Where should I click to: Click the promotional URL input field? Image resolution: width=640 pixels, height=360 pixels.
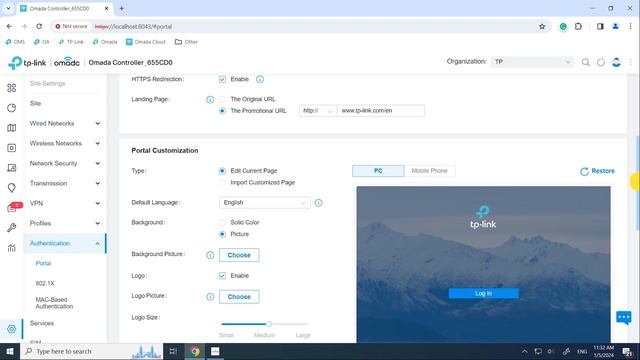click(x=380, y=111)
